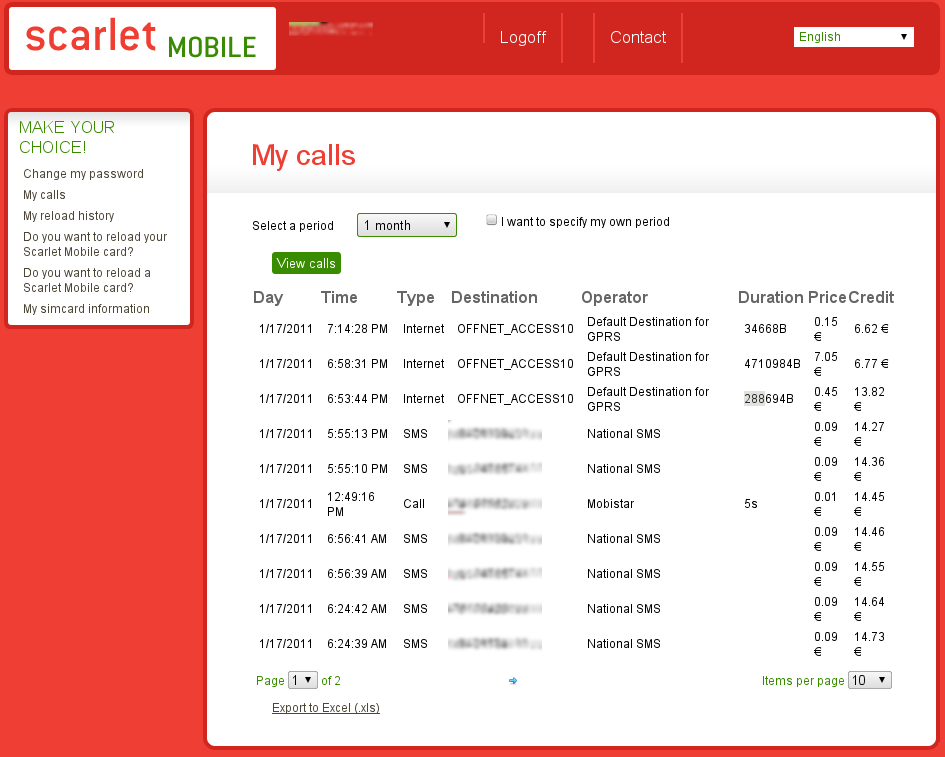Screen dimensions: 945x757
Task: Click the Duration column header
Action: (x=770, y=297)
